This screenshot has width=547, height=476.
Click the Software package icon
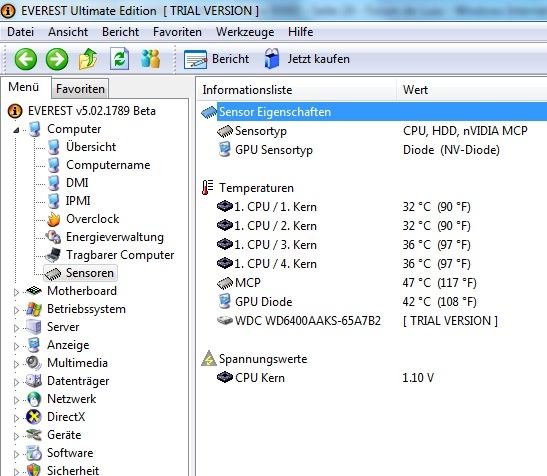[34, 453]
